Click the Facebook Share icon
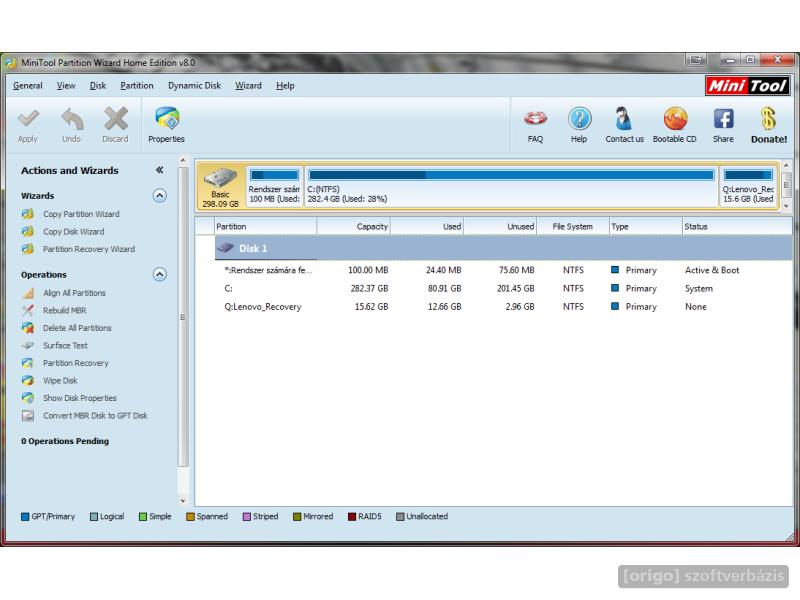This screenshot has height=600, width=800. click(x=723, y=118)
